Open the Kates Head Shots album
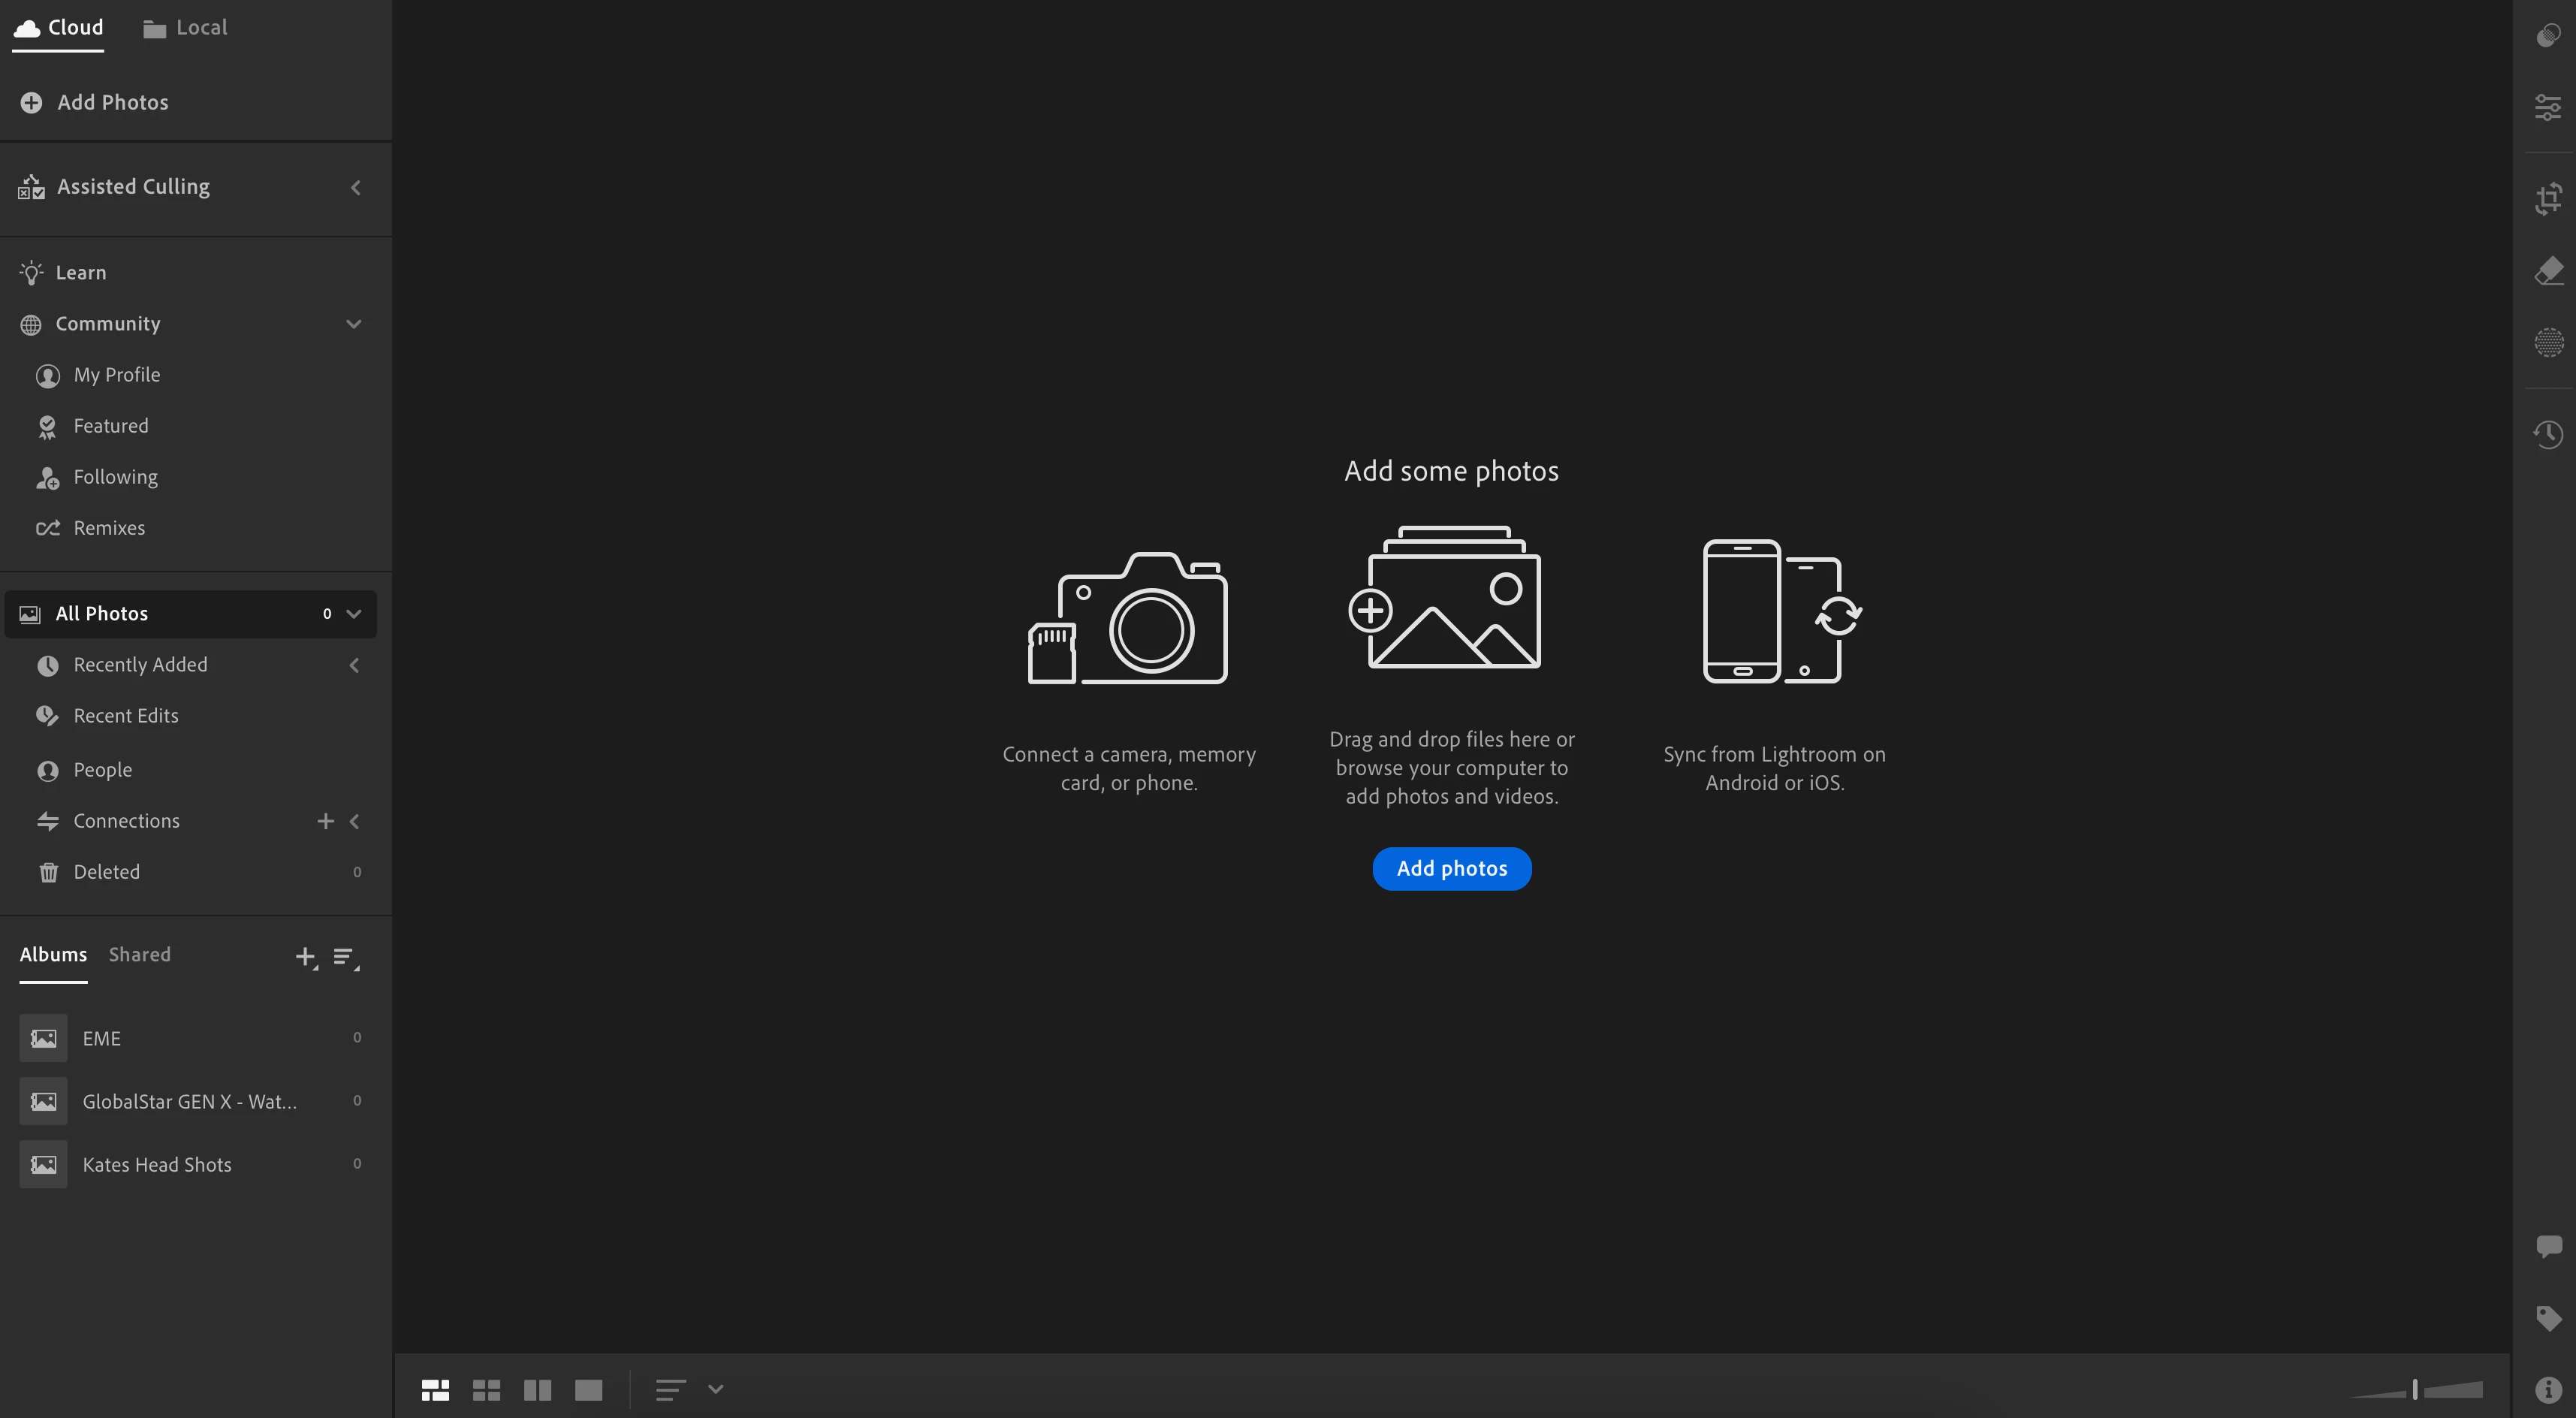 tap(190, 1164)
